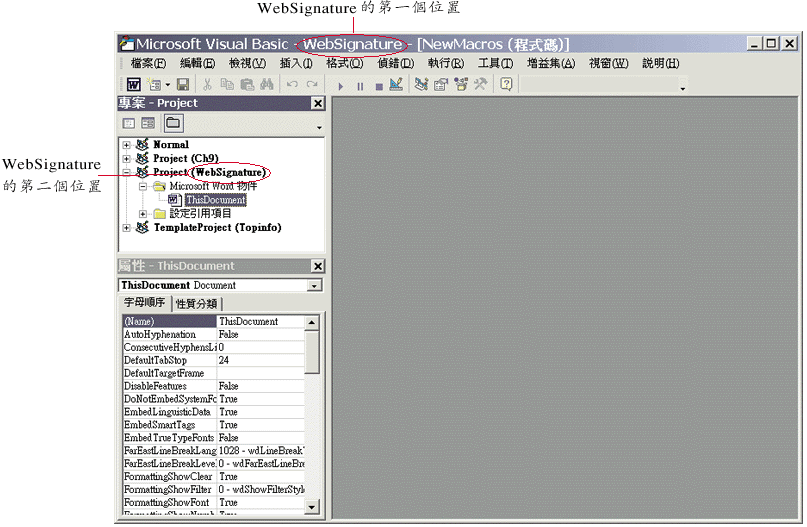Screen dimensions: 807x527
Task: Open the Insert UserForm dropdown arrow
Action: tap(168, 84)
